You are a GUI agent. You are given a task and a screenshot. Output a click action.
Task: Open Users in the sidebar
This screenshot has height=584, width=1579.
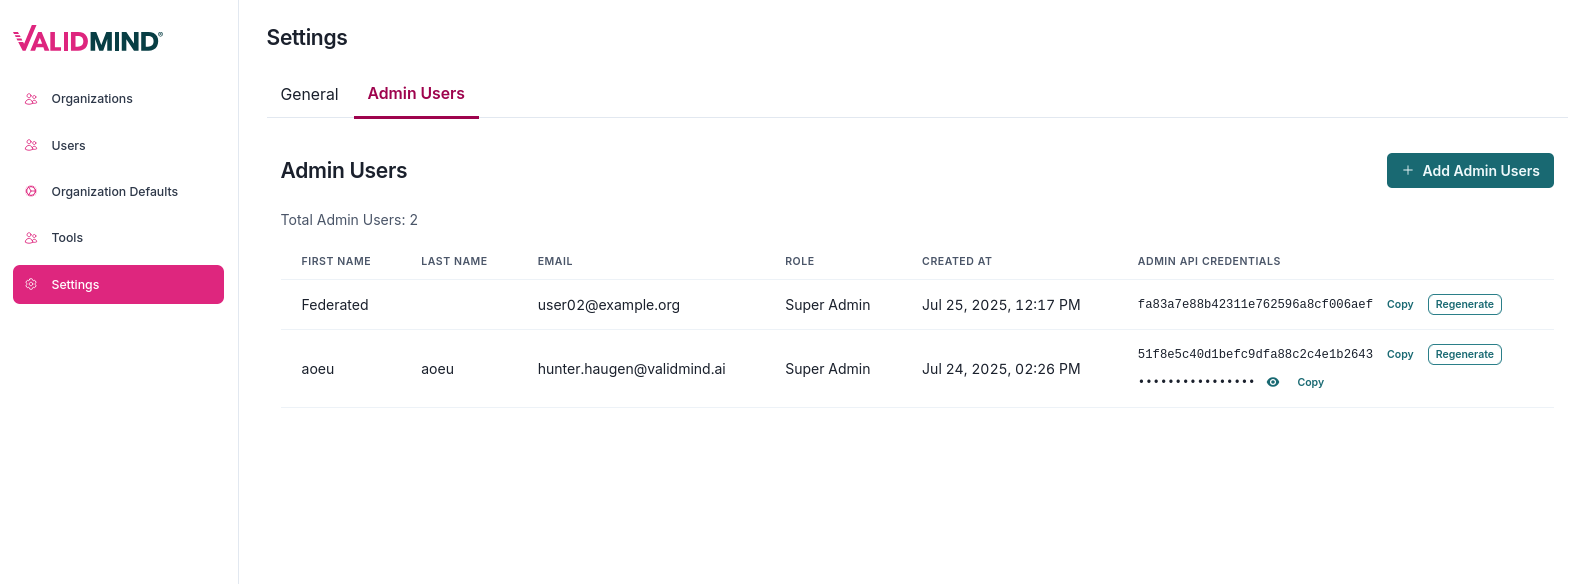click(118, 145)
